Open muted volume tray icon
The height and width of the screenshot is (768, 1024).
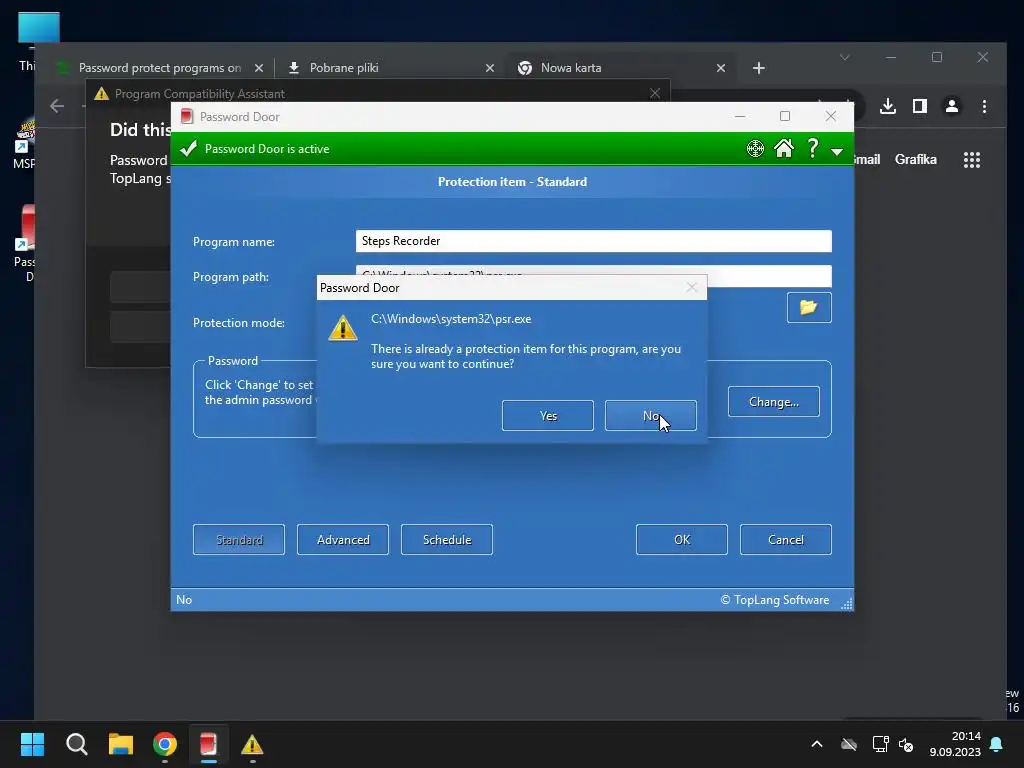pos(906,744)
